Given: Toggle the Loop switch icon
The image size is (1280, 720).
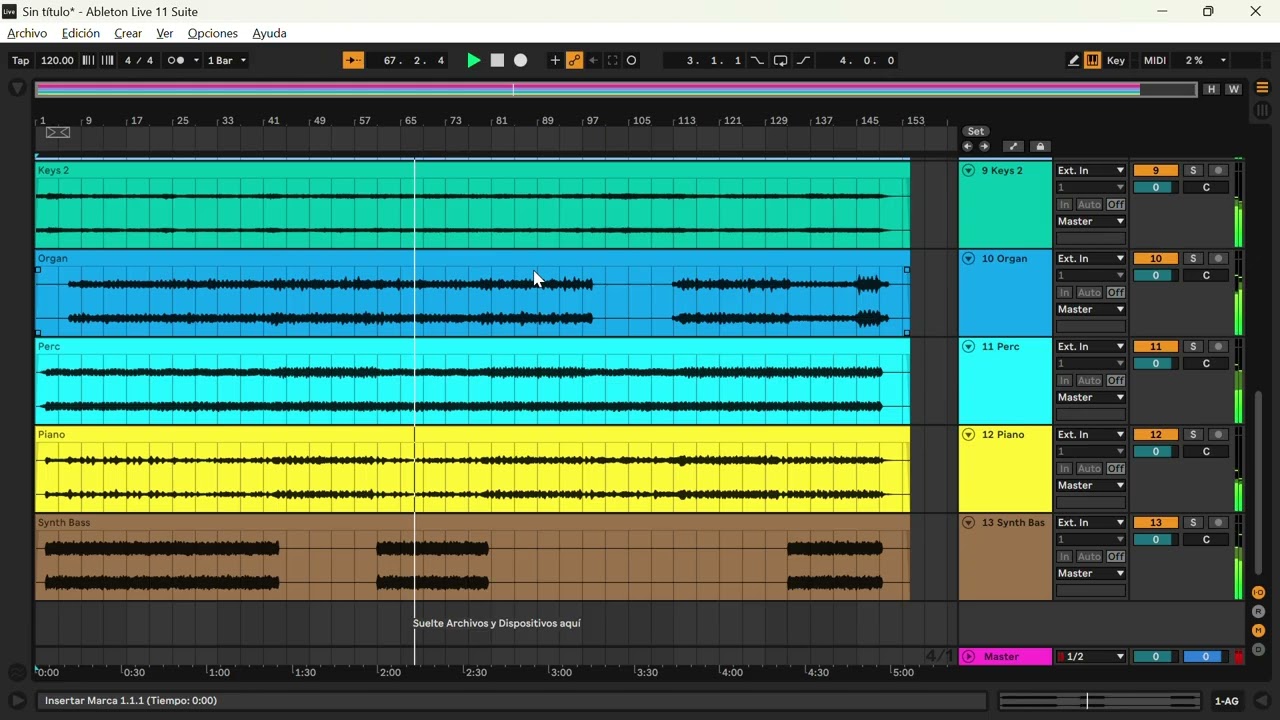Looking at the screenshot, I should coord(780,60).
